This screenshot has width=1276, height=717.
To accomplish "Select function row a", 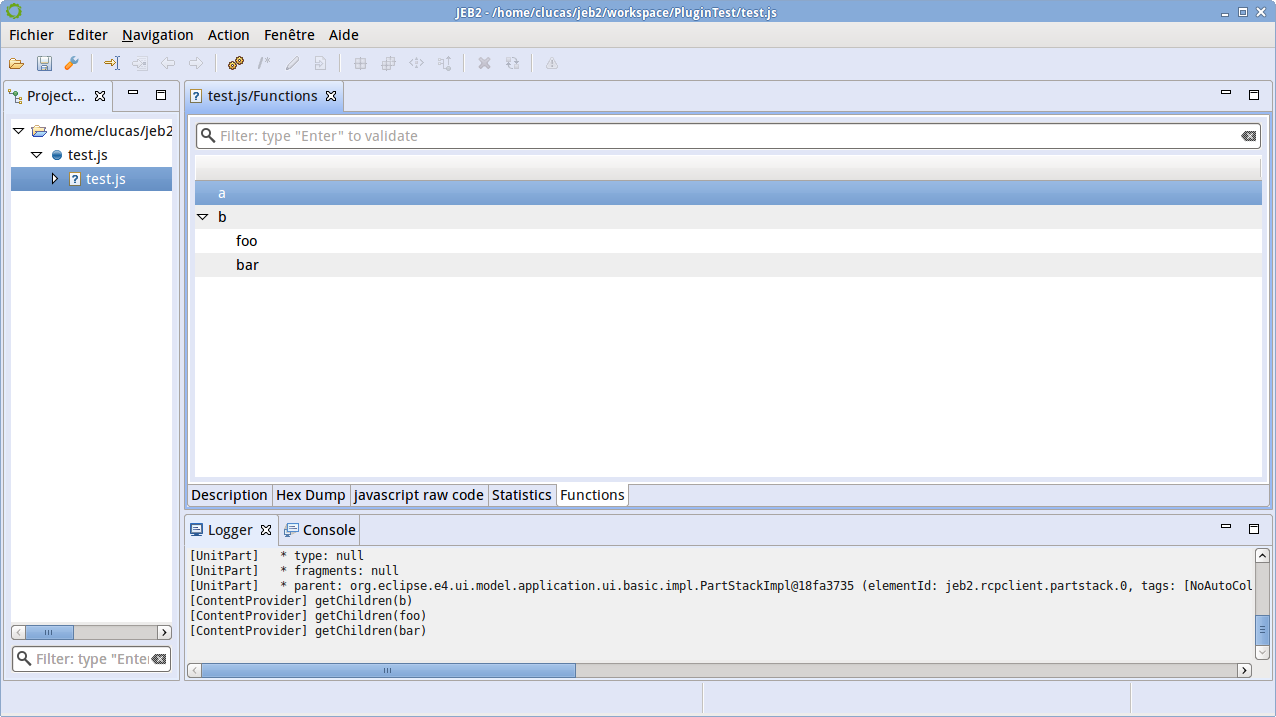I will click(728, 193).
